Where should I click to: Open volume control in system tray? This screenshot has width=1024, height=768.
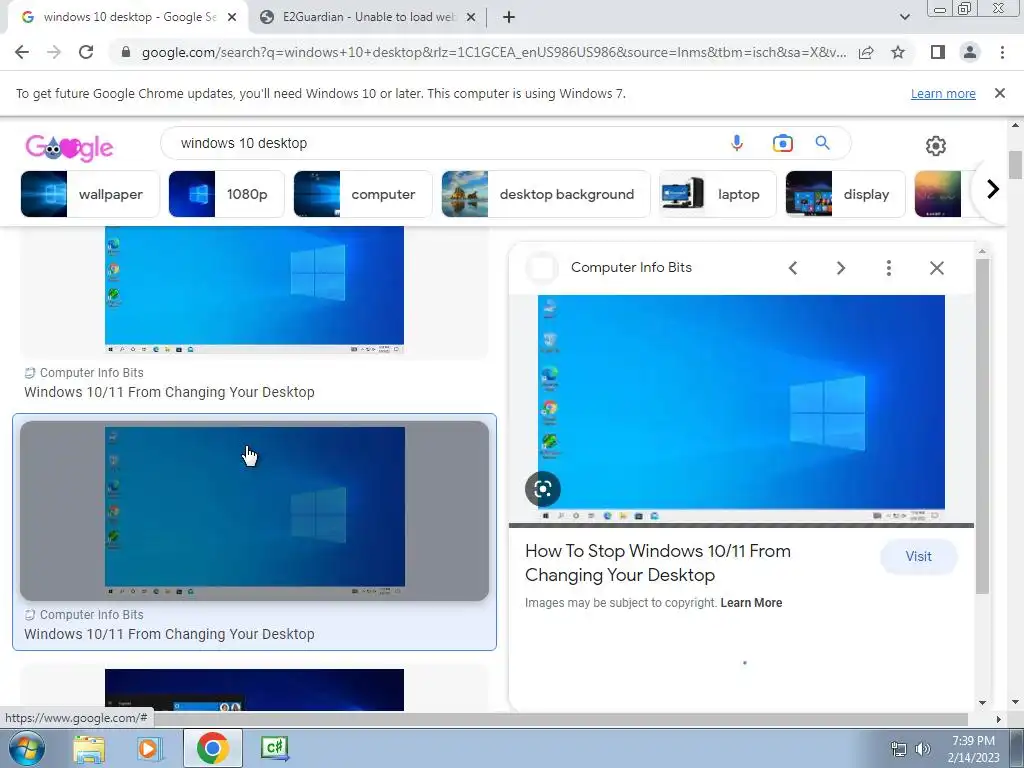922,749
